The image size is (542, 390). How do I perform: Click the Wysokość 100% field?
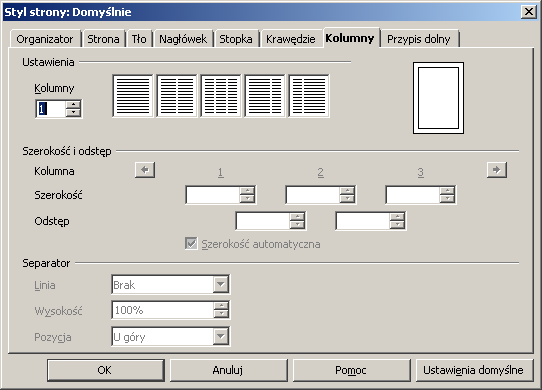163,310
